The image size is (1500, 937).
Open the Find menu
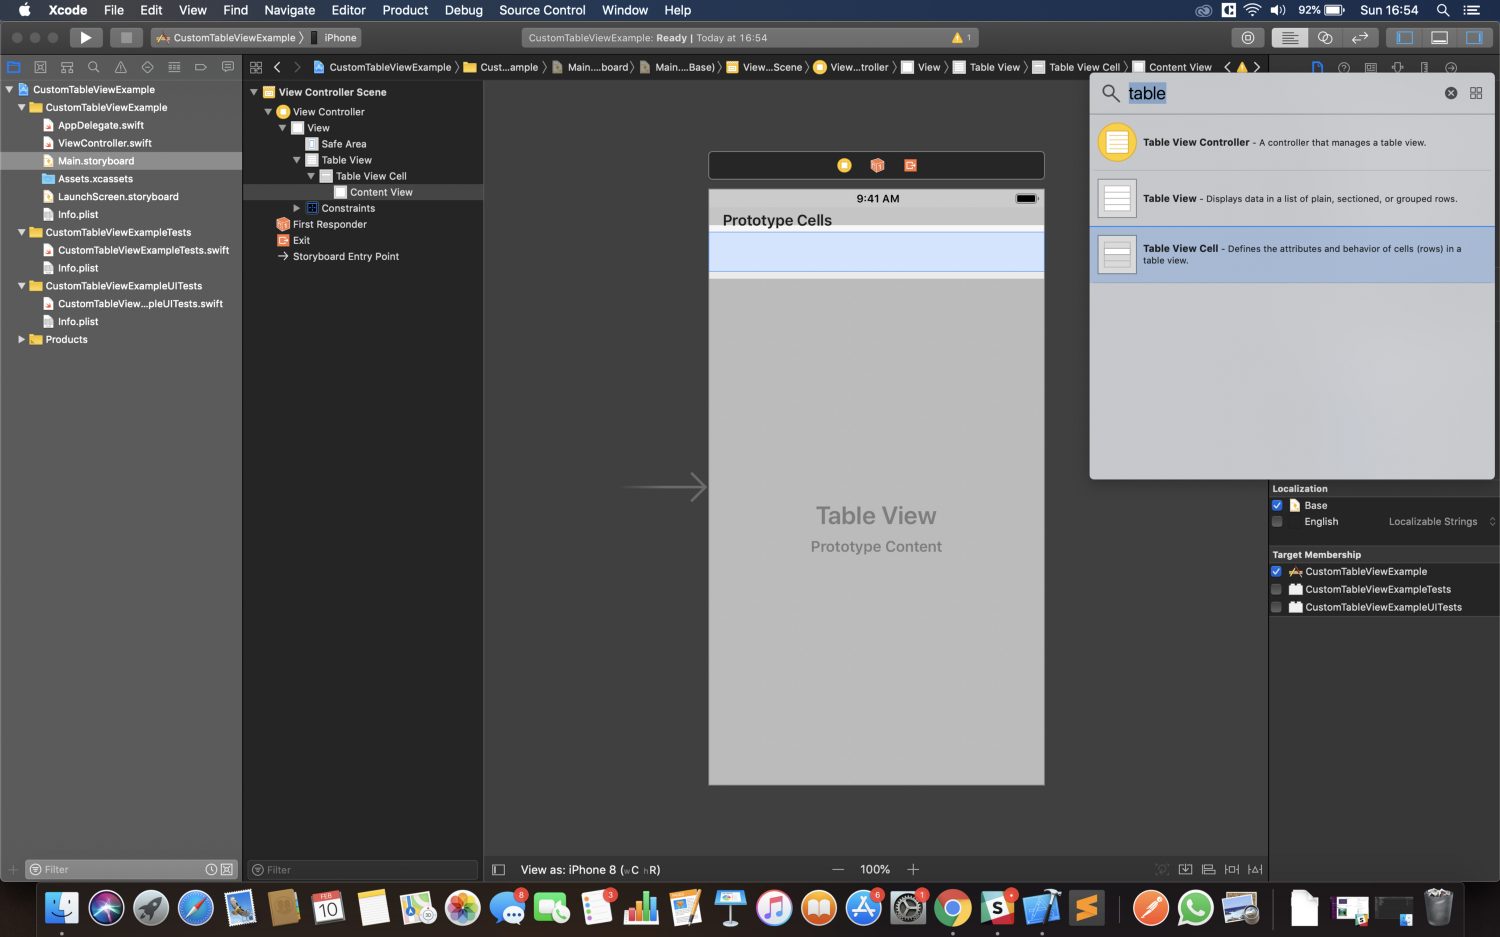coord(235,10)
